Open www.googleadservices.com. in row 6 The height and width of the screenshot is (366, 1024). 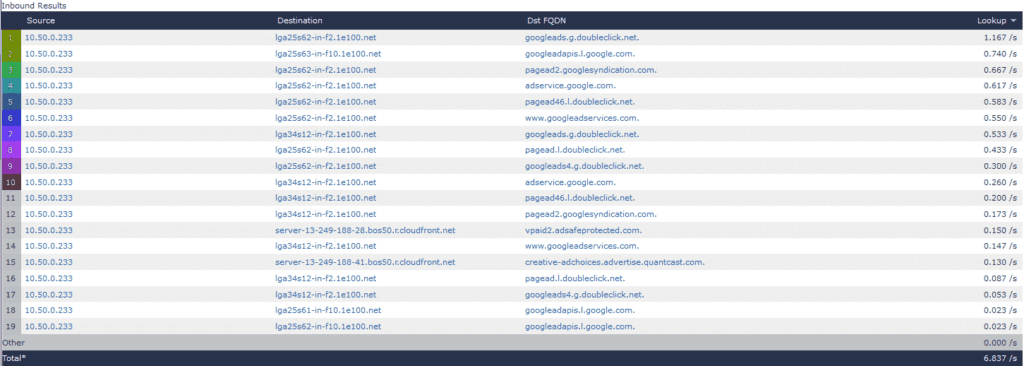[x=582, y=118]
